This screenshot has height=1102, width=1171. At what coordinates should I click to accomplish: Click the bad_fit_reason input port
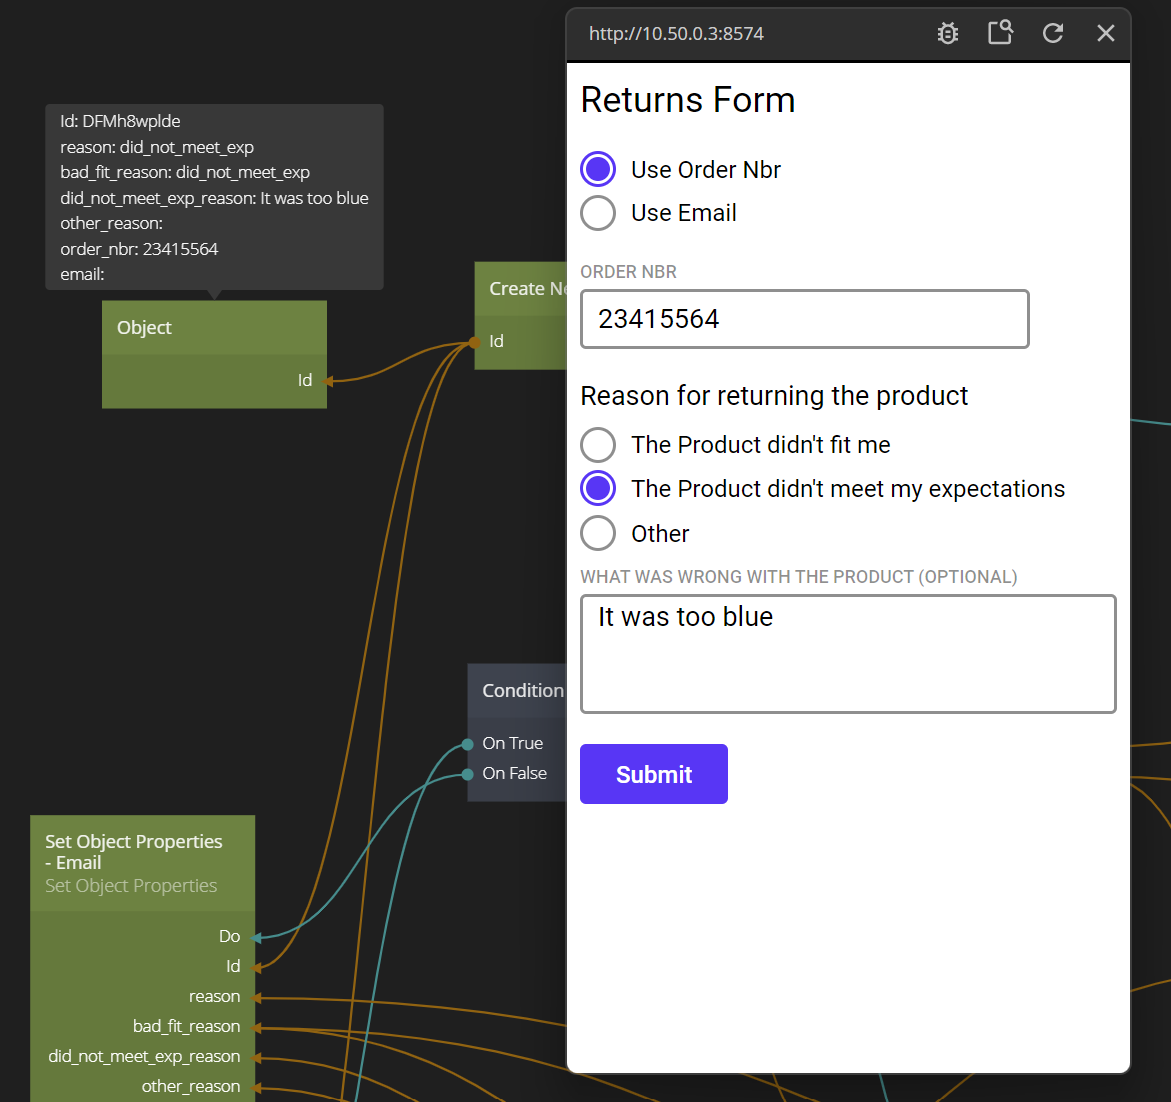coord(256,1027)
